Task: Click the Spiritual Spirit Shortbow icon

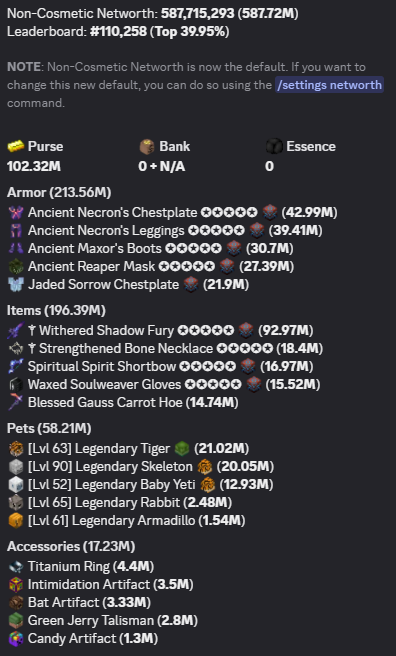Action: point(15,366)
